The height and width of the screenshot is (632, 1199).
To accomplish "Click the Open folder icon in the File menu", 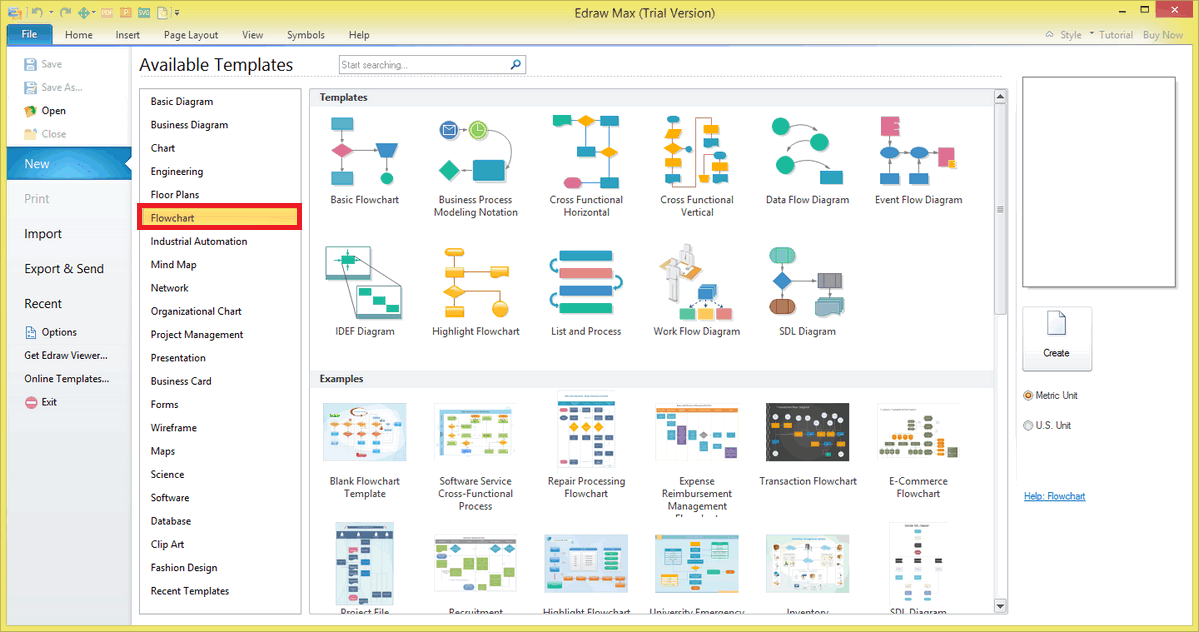I will click(x=31, y=111).
